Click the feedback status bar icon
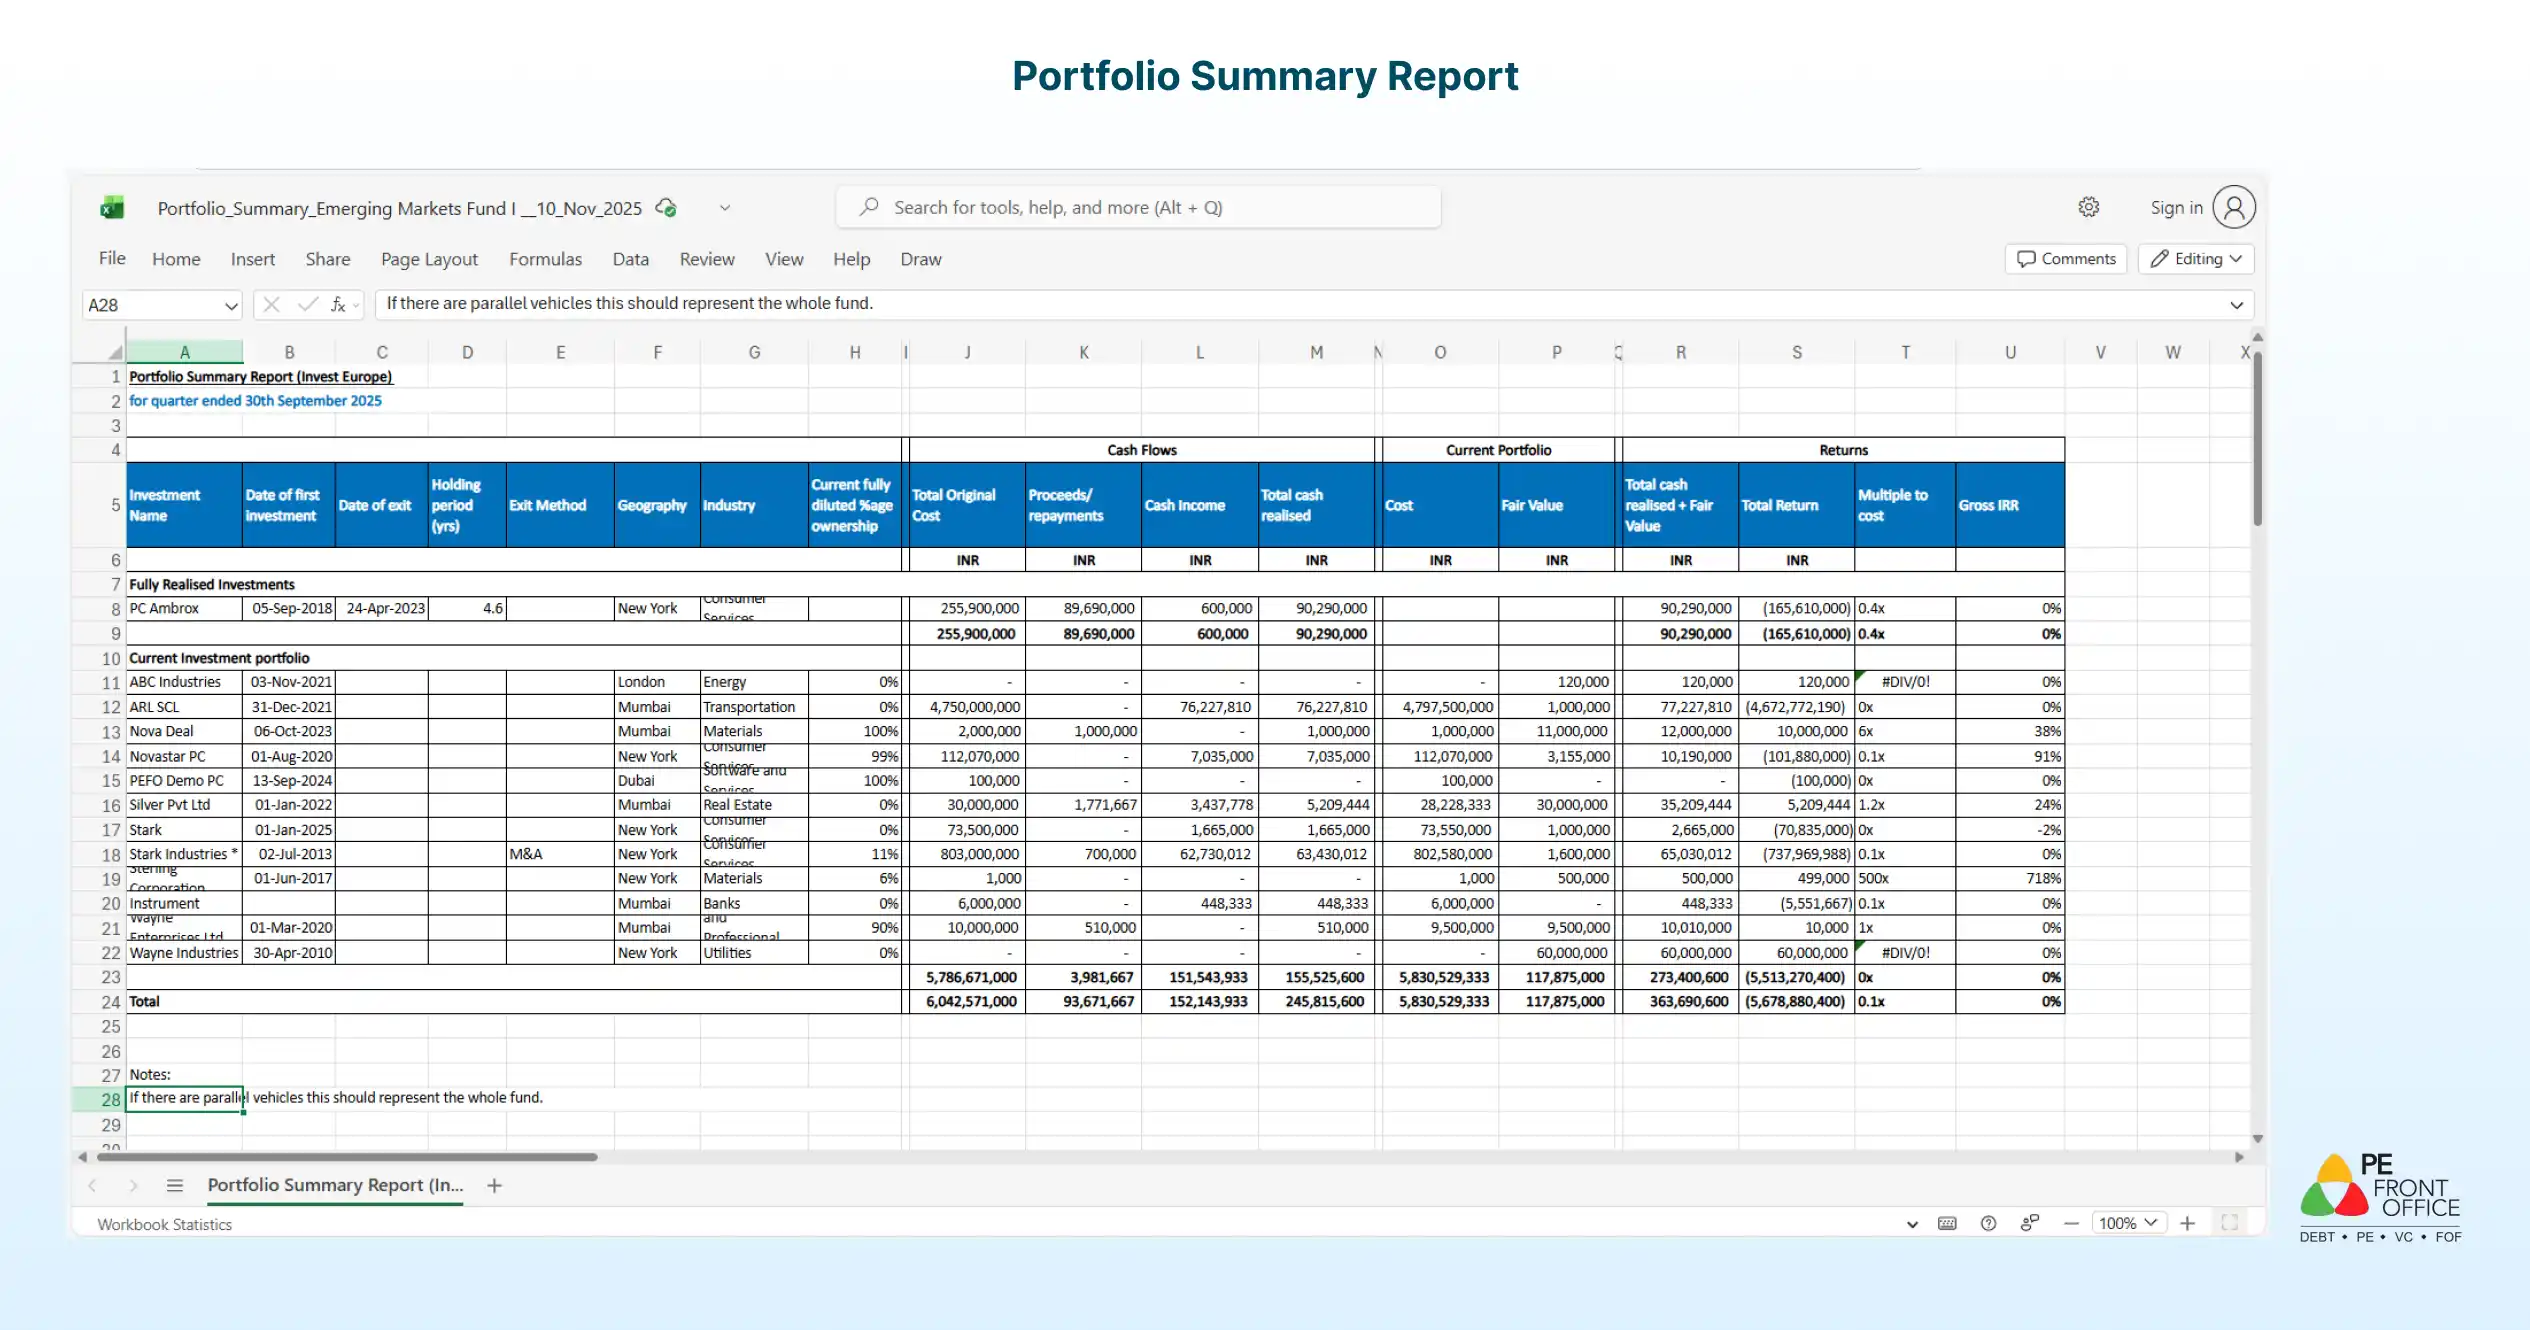This screenshot has width=2530, height=1330. coord(2029,1223)
